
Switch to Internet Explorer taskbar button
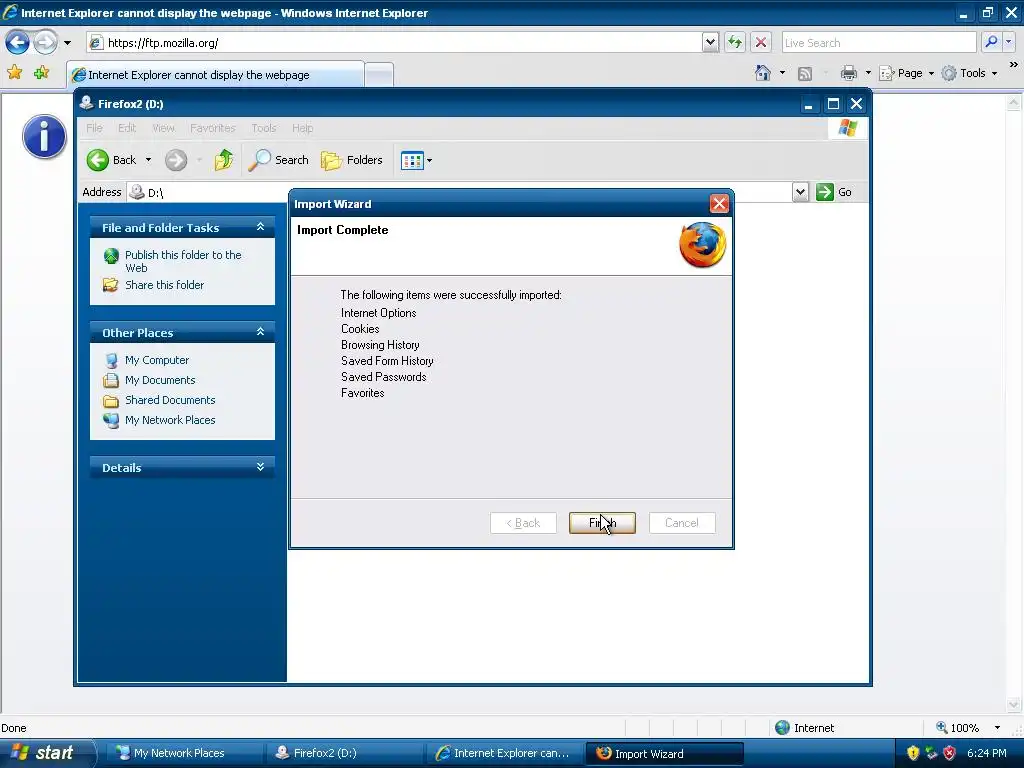(x=504, y=753)
